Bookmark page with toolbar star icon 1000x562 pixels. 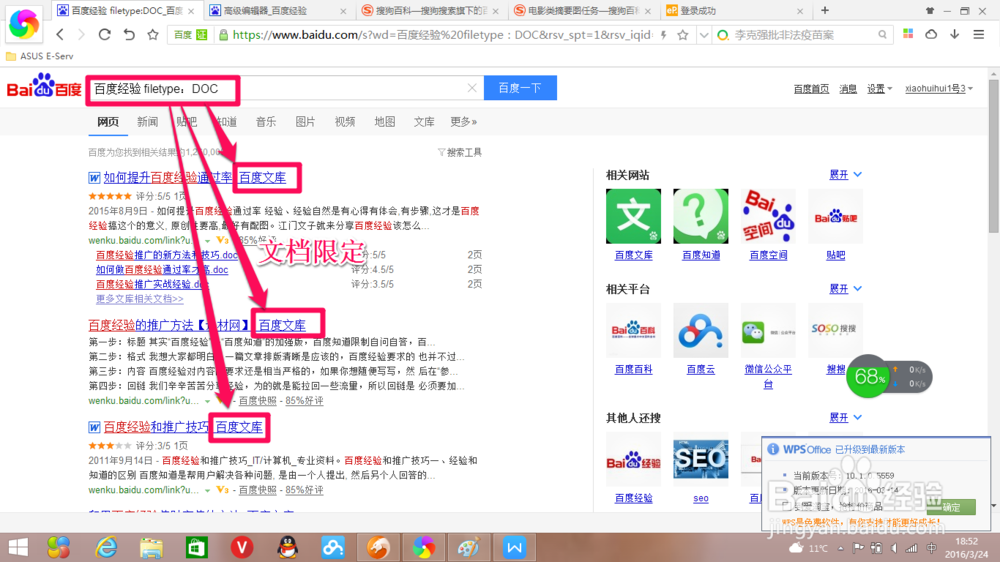pos(153,34)
